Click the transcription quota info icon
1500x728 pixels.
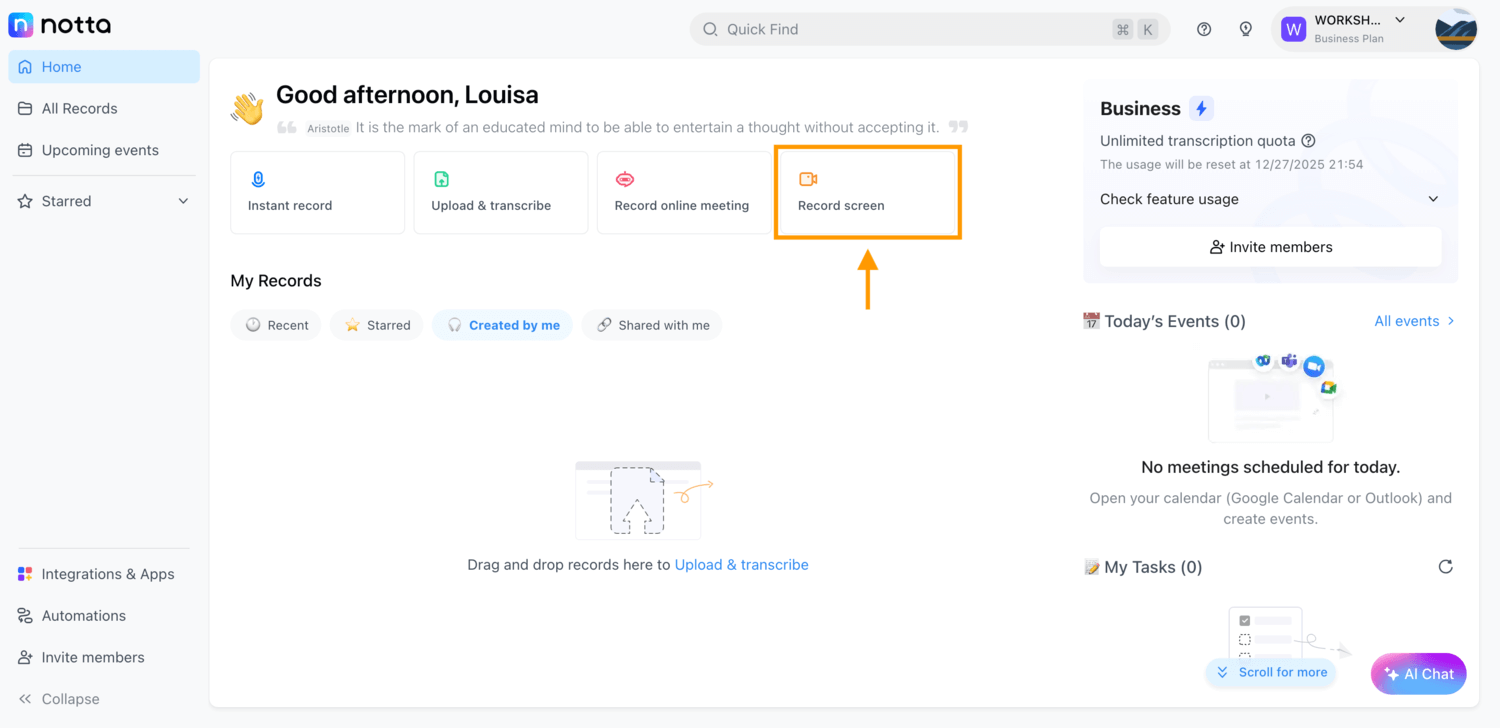(1308, 141)
